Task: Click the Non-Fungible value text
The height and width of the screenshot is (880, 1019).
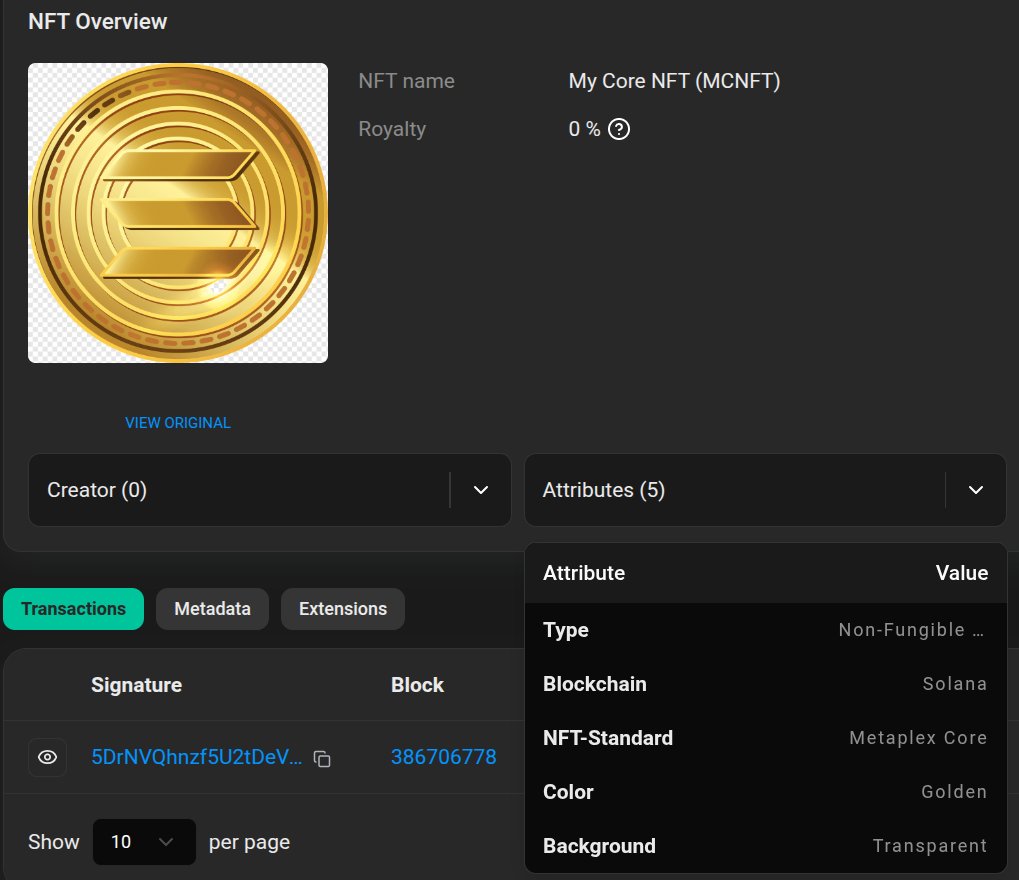Action: (x=912, y=630)
